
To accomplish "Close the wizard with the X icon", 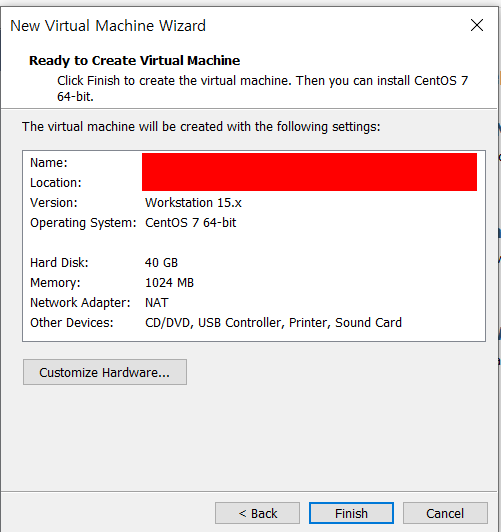I will click(x=477, y=25).
